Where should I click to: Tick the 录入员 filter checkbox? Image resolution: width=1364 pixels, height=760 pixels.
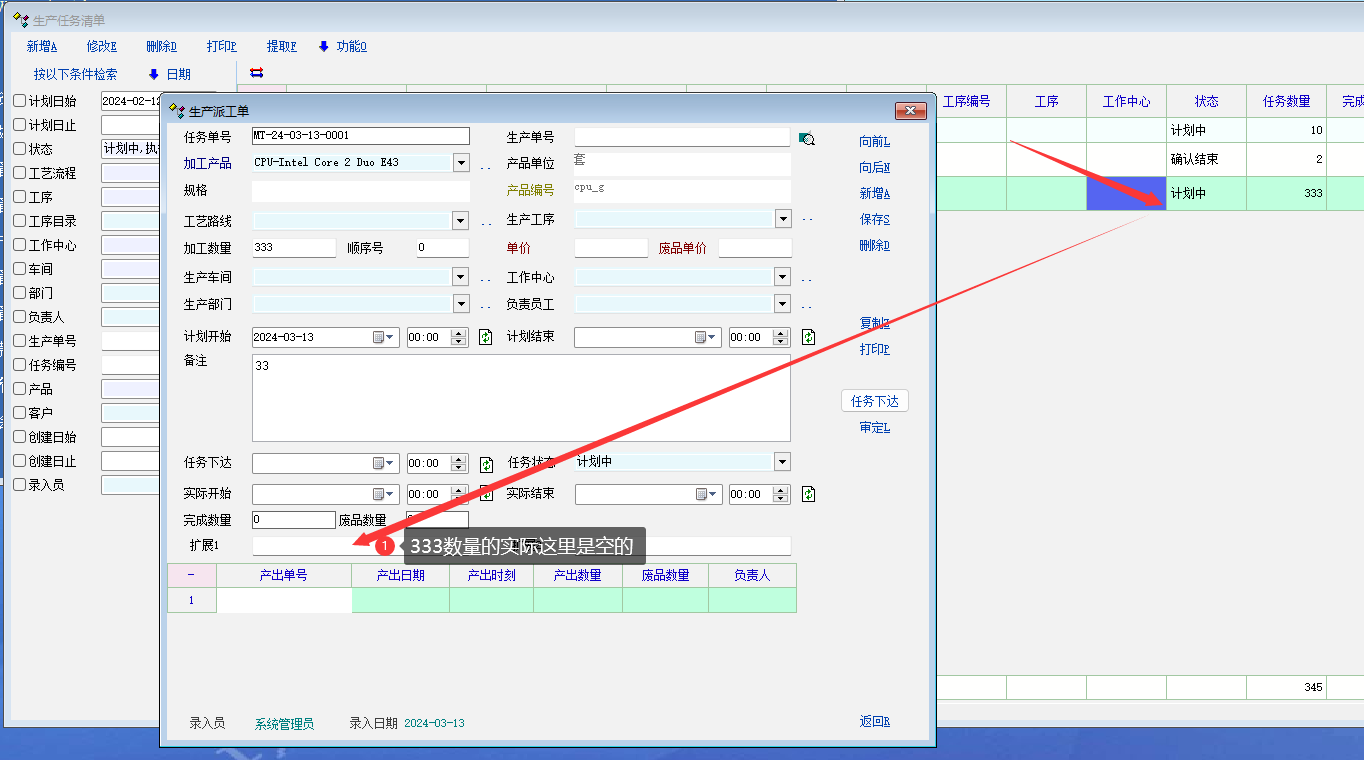[x=20, y=485]
